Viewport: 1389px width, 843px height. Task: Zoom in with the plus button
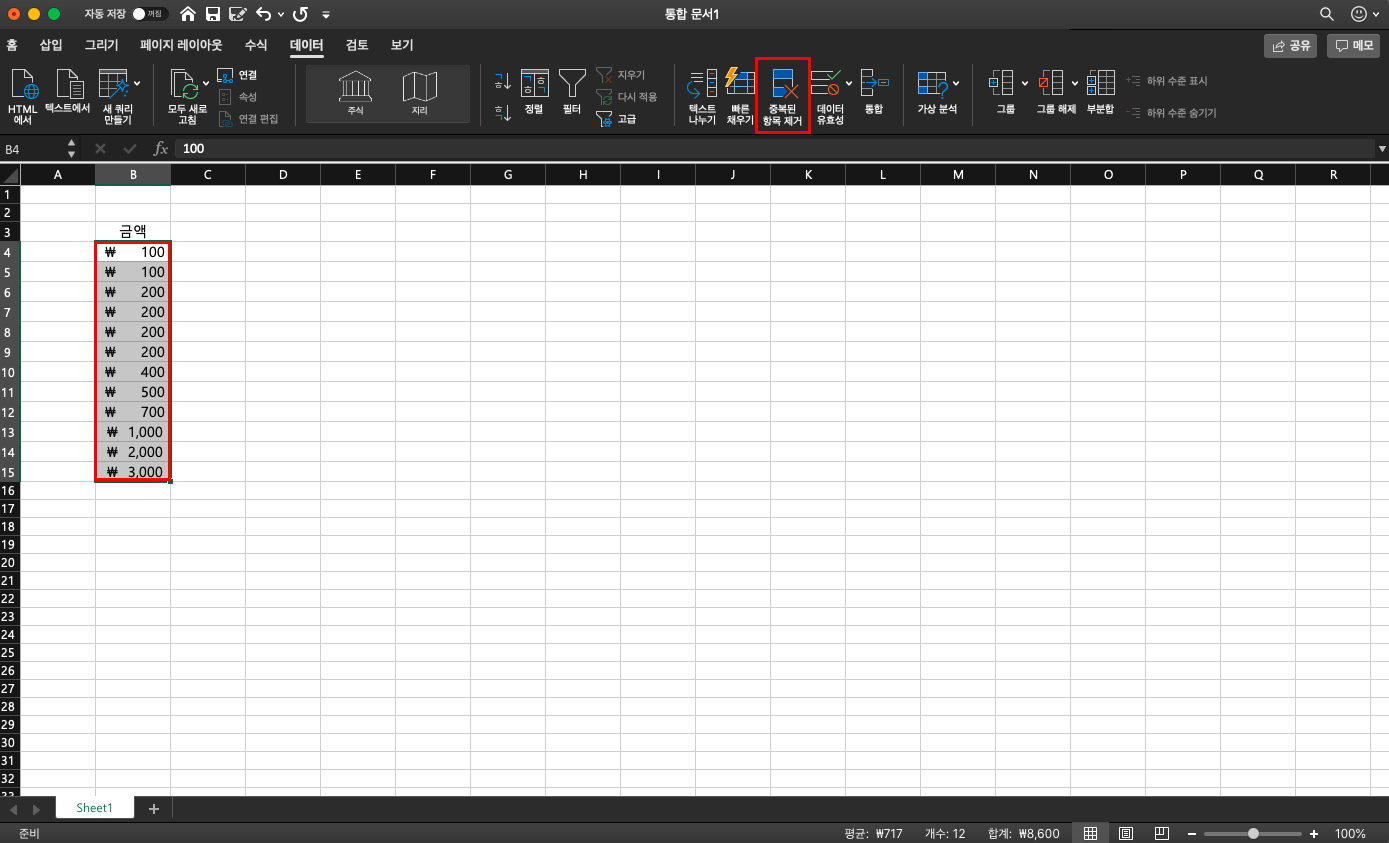pos(1314,833)
